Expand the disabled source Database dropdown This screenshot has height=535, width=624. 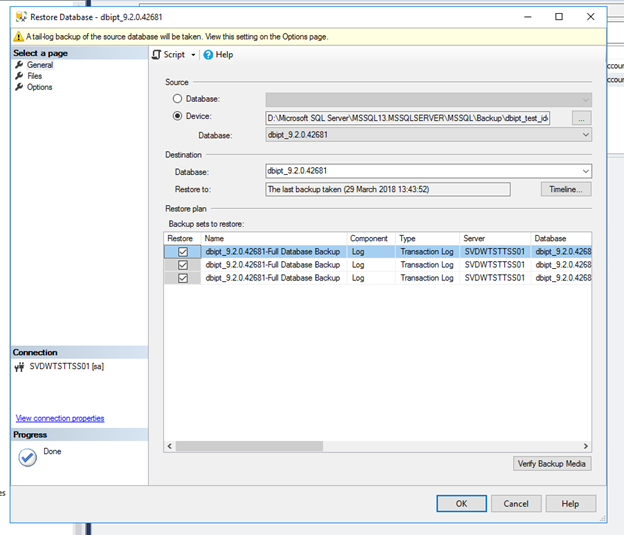coord(586,100)
